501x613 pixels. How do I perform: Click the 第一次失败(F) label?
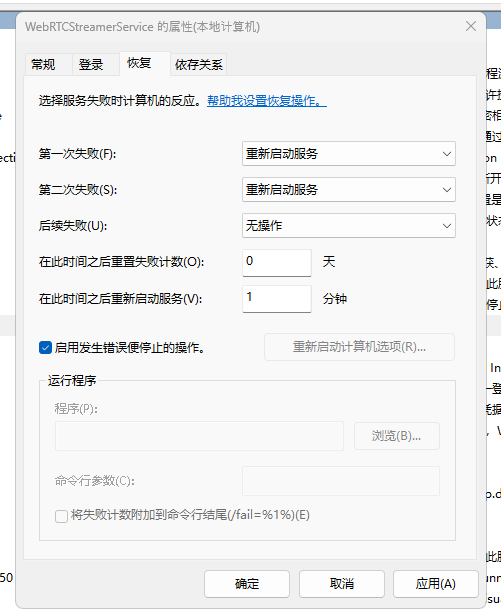tap(77, 154)
